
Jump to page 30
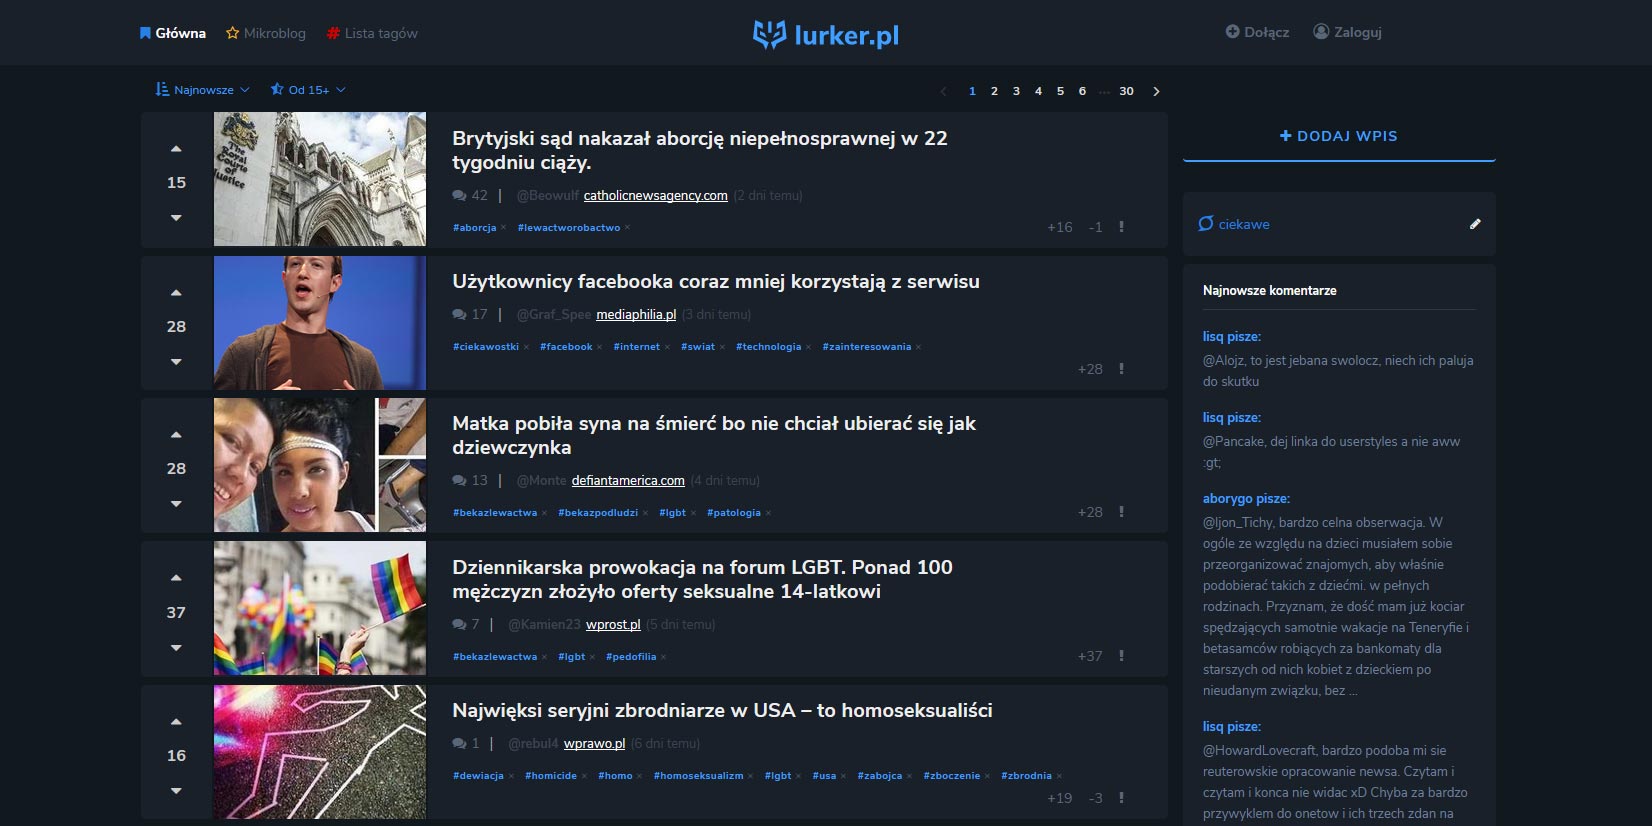point(1126,91)
